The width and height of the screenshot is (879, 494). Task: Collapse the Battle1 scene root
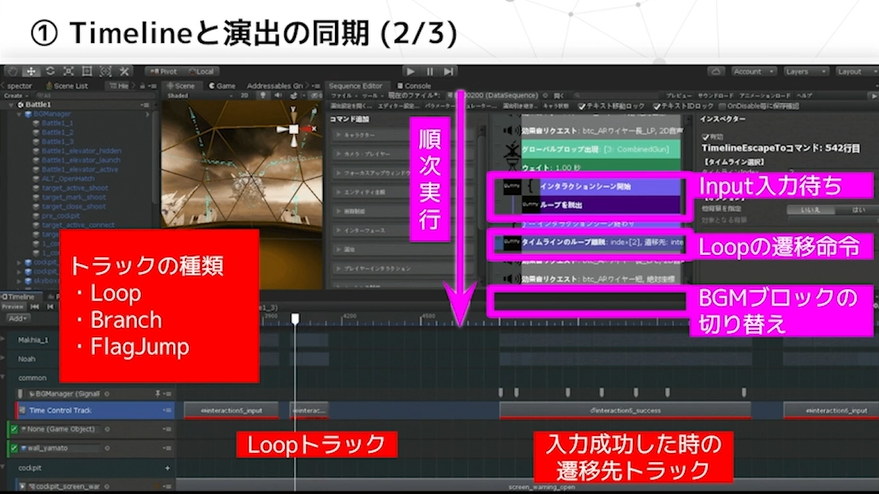click(x=12, y=105)
